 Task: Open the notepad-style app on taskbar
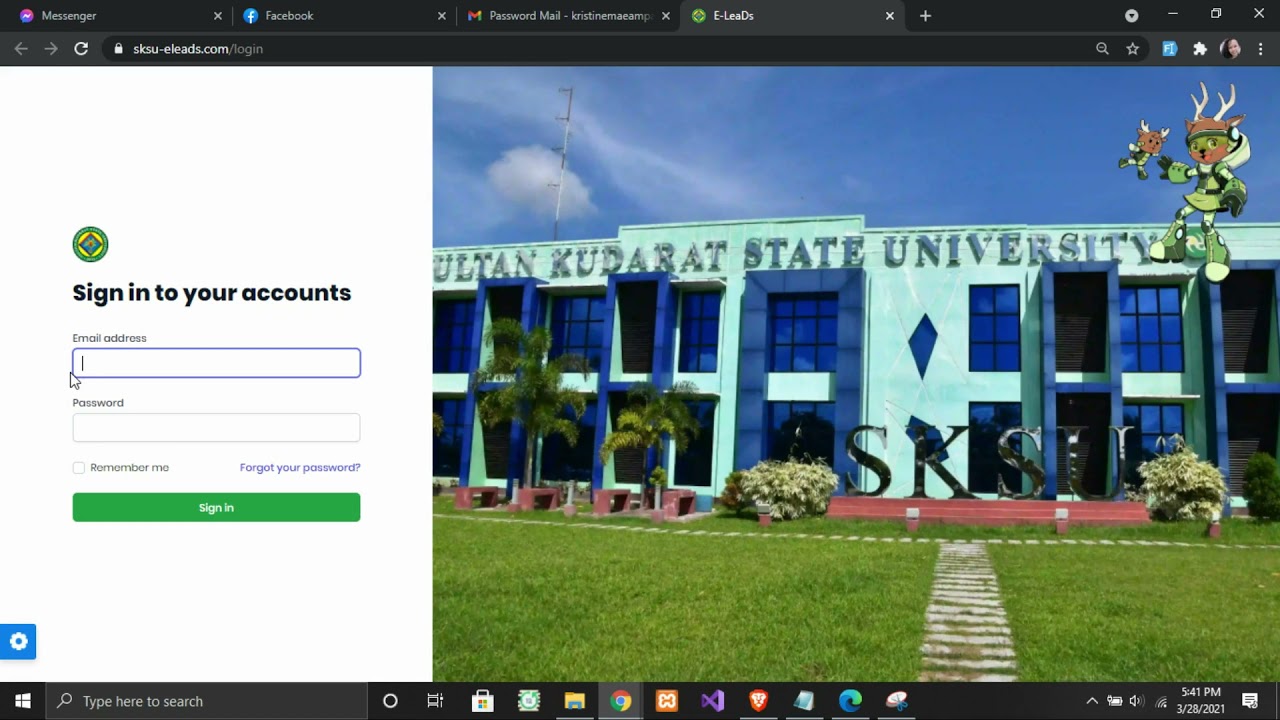[804, 701]
